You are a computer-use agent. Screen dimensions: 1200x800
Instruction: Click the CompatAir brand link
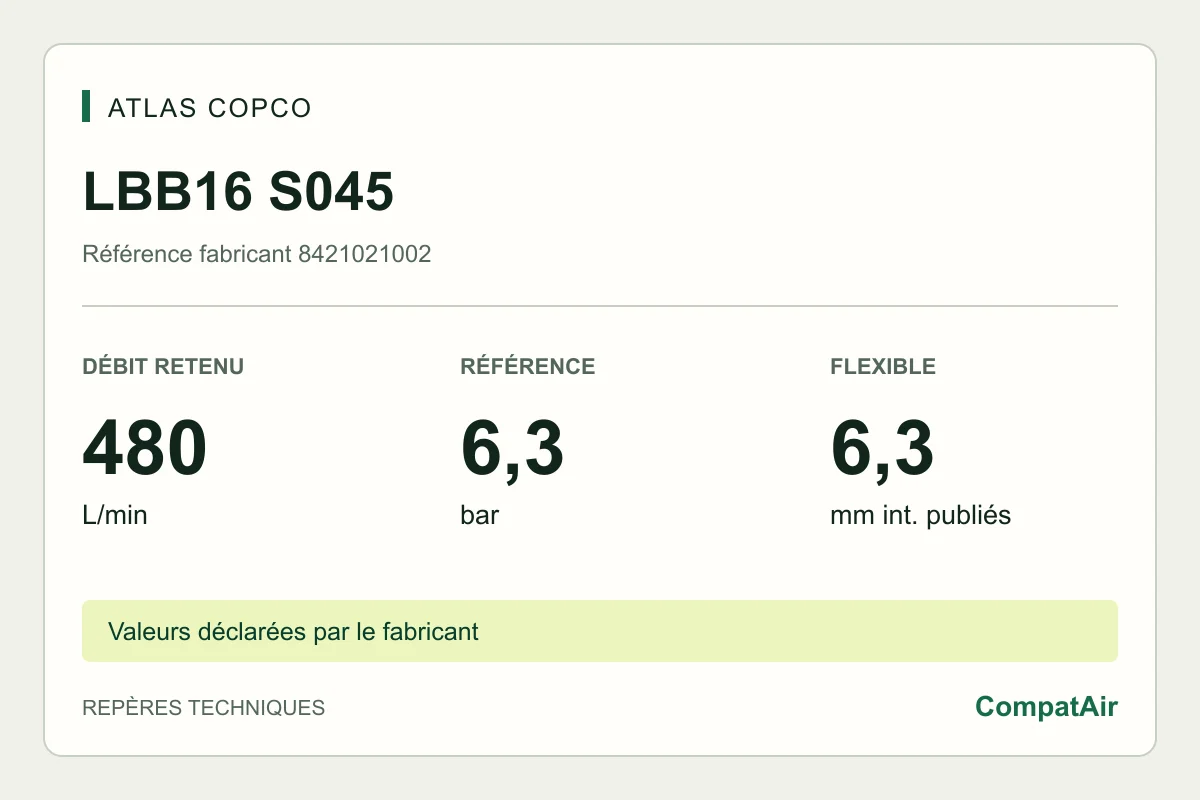1046,707
